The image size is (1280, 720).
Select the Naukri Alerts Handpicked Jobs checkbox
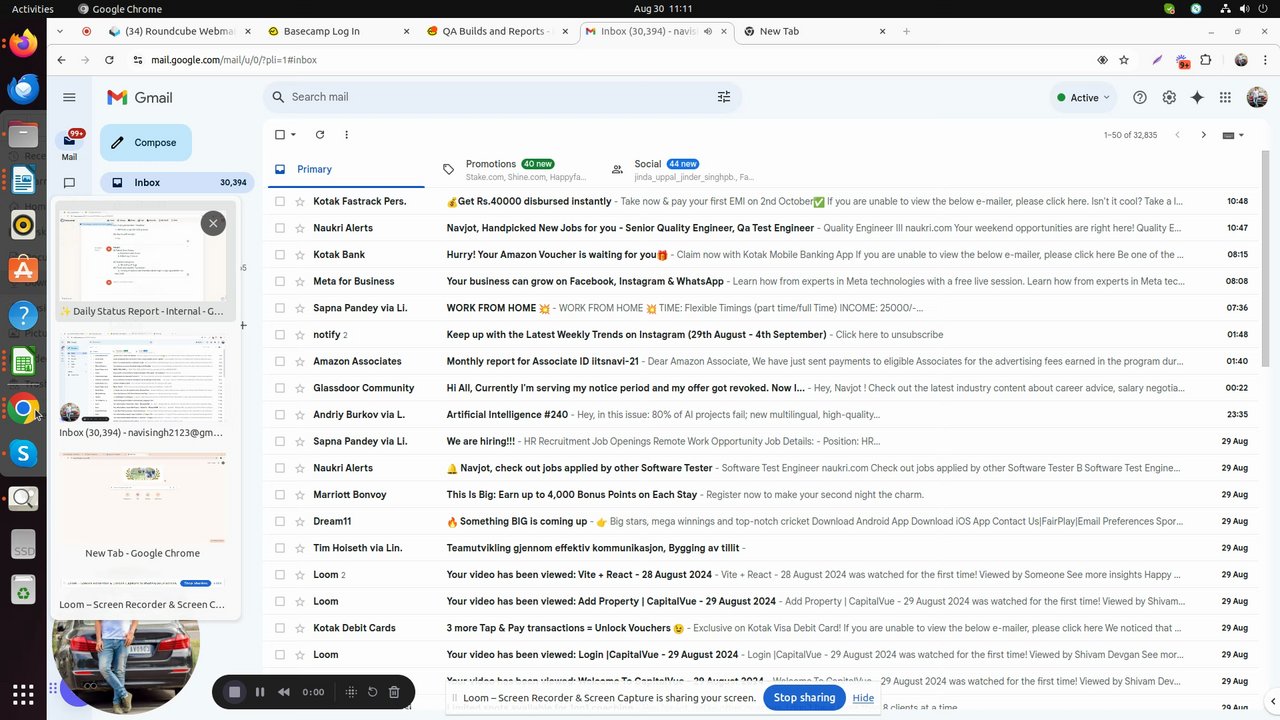tap(280, 228)
